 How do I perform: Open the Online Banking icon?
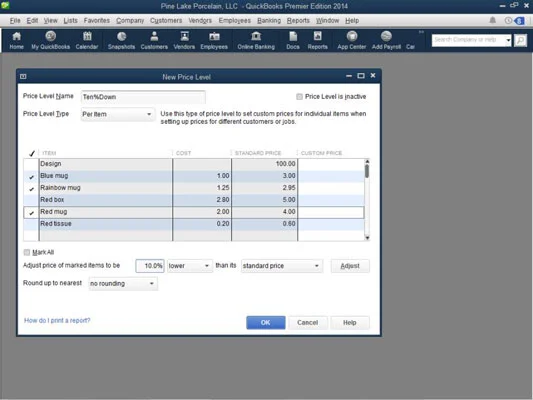256,40
